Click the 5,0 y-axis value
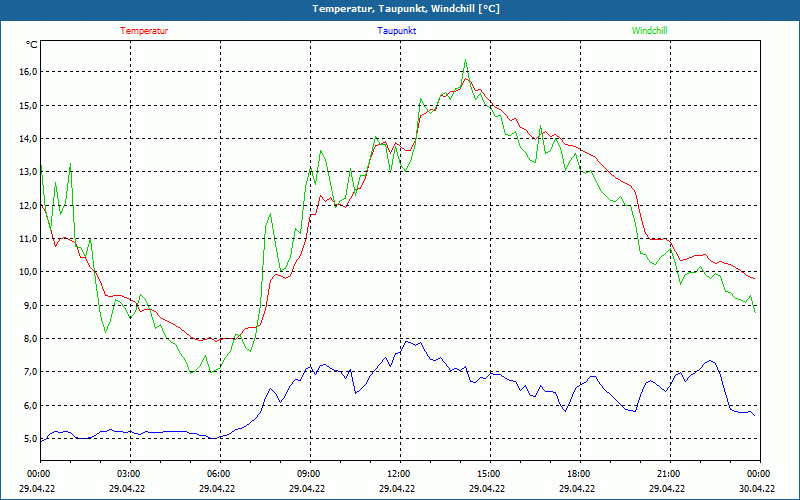The width and height of the screenshot is (800, 500). [27, 439]
